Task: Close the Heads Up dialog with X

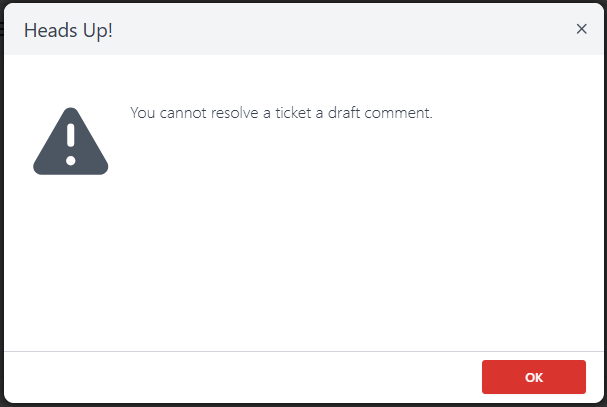Action: 581,29
